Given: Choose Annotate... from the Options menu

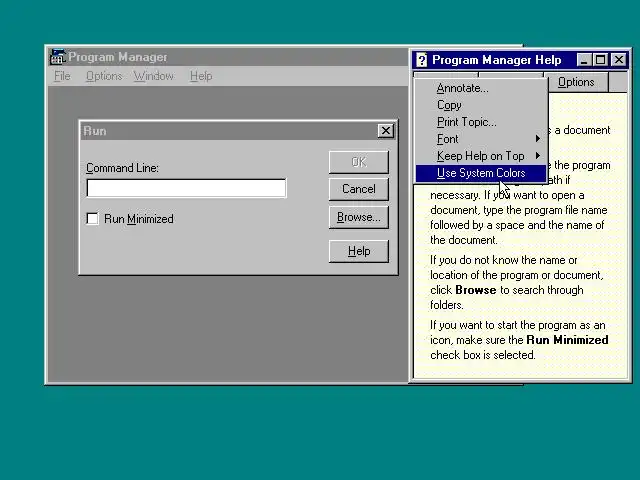Looking at the screenshot, I should [481, 88].
